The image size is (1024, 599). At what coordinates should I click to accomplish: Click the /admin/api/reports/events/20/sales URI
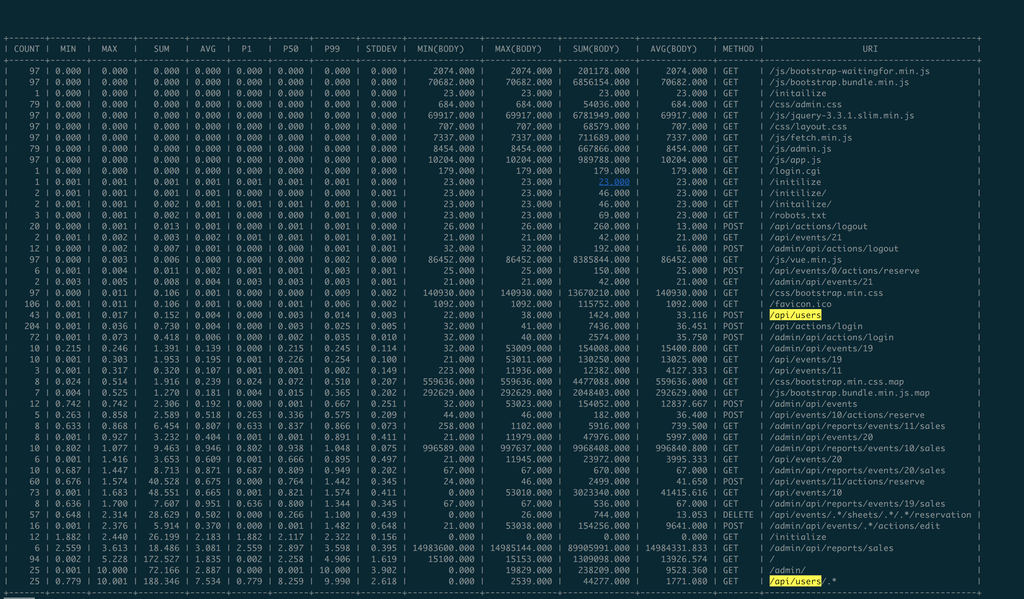857,471
